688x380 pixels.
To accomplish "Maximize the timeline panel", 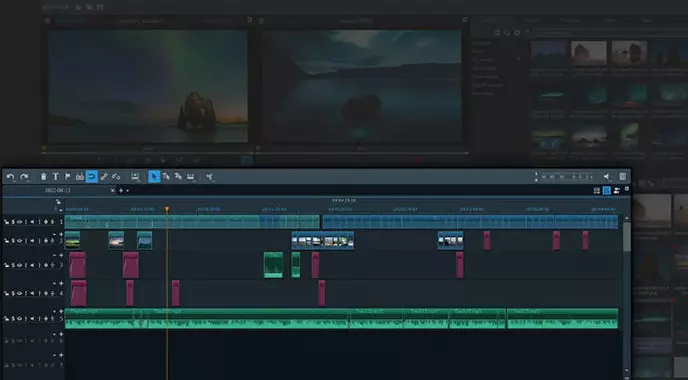I will [x=627, y=189].
